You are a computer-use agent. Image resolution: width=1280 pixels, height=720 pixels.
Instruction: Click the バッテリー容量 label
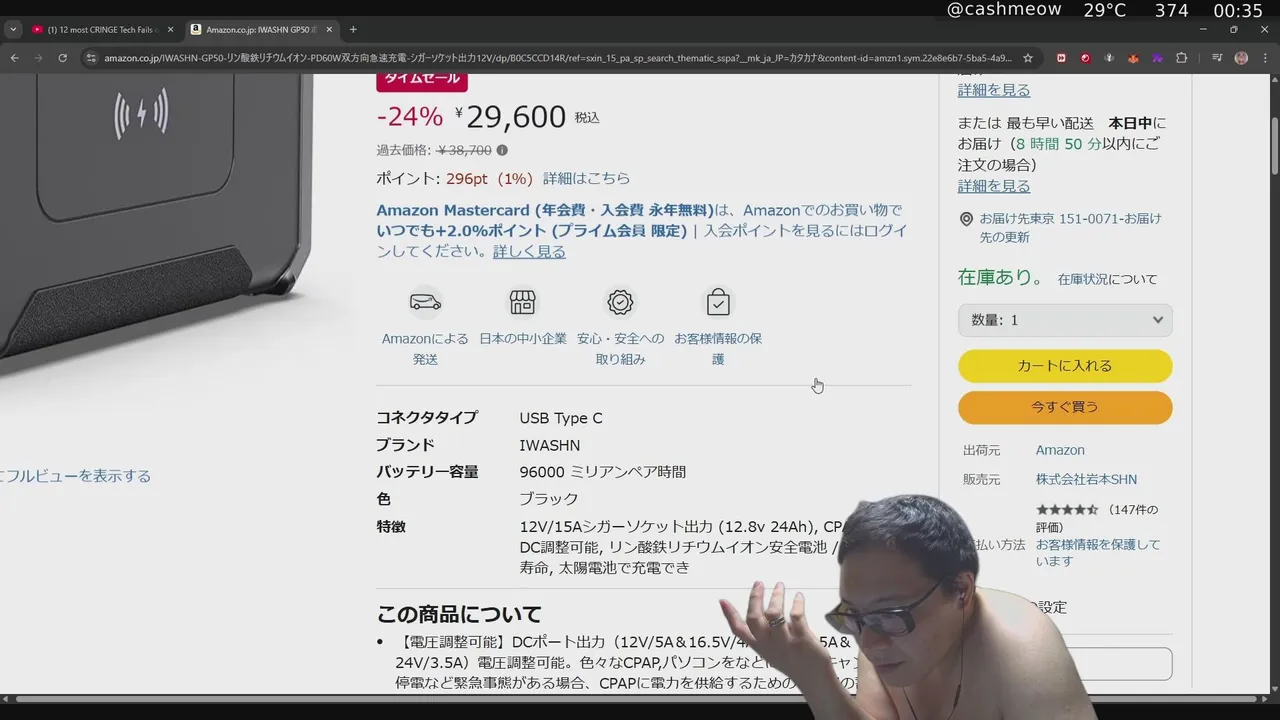coord(427,472)
